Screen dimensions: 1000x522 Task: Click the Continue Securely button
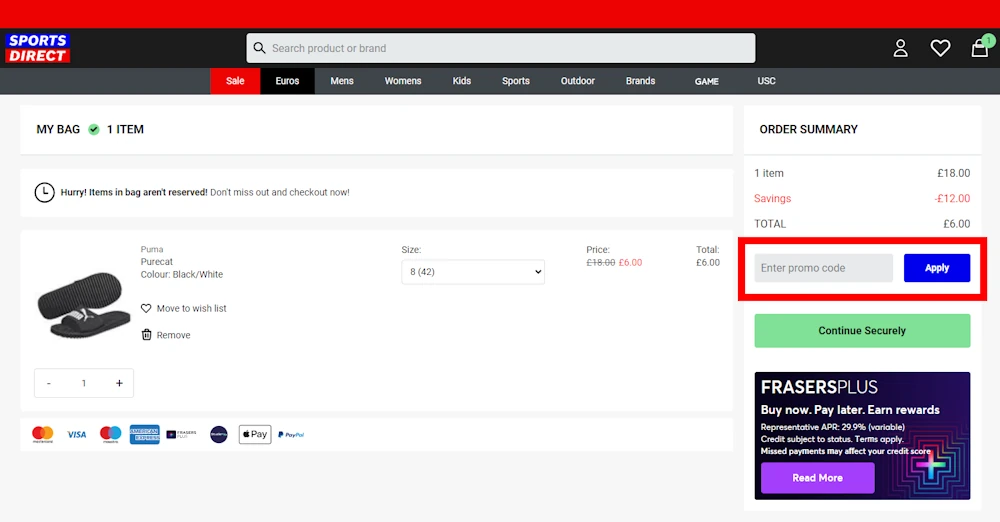862,331
